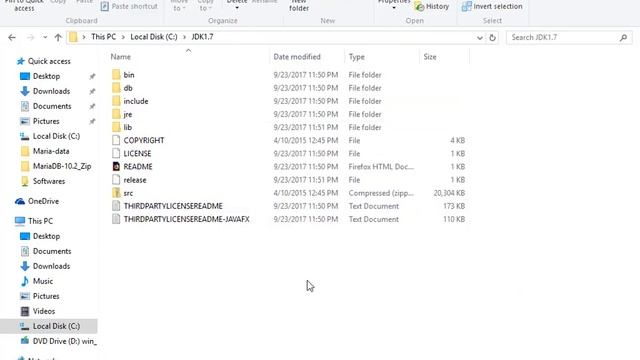Sort by Date modified column header
The width and height of the screenshot is (640, 360).
(x=297, y=57)
